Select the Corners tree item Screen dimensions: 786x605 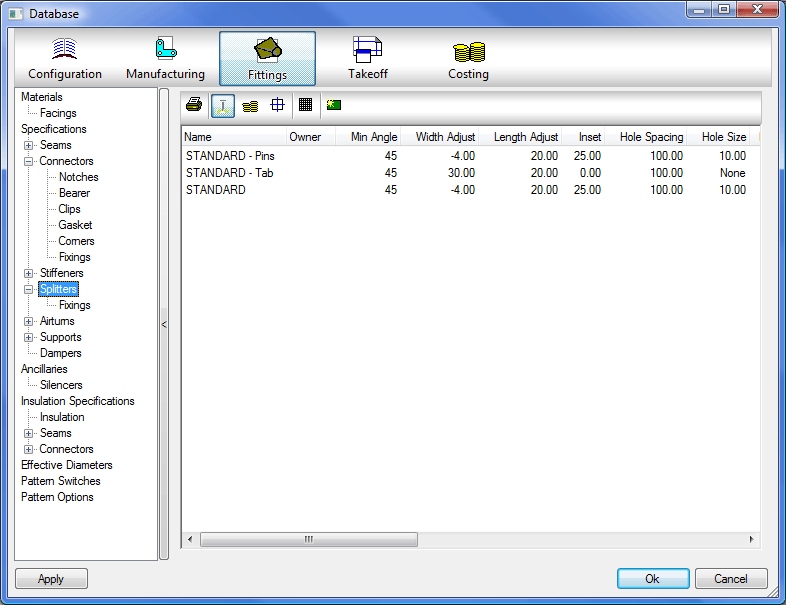[76, 241]
